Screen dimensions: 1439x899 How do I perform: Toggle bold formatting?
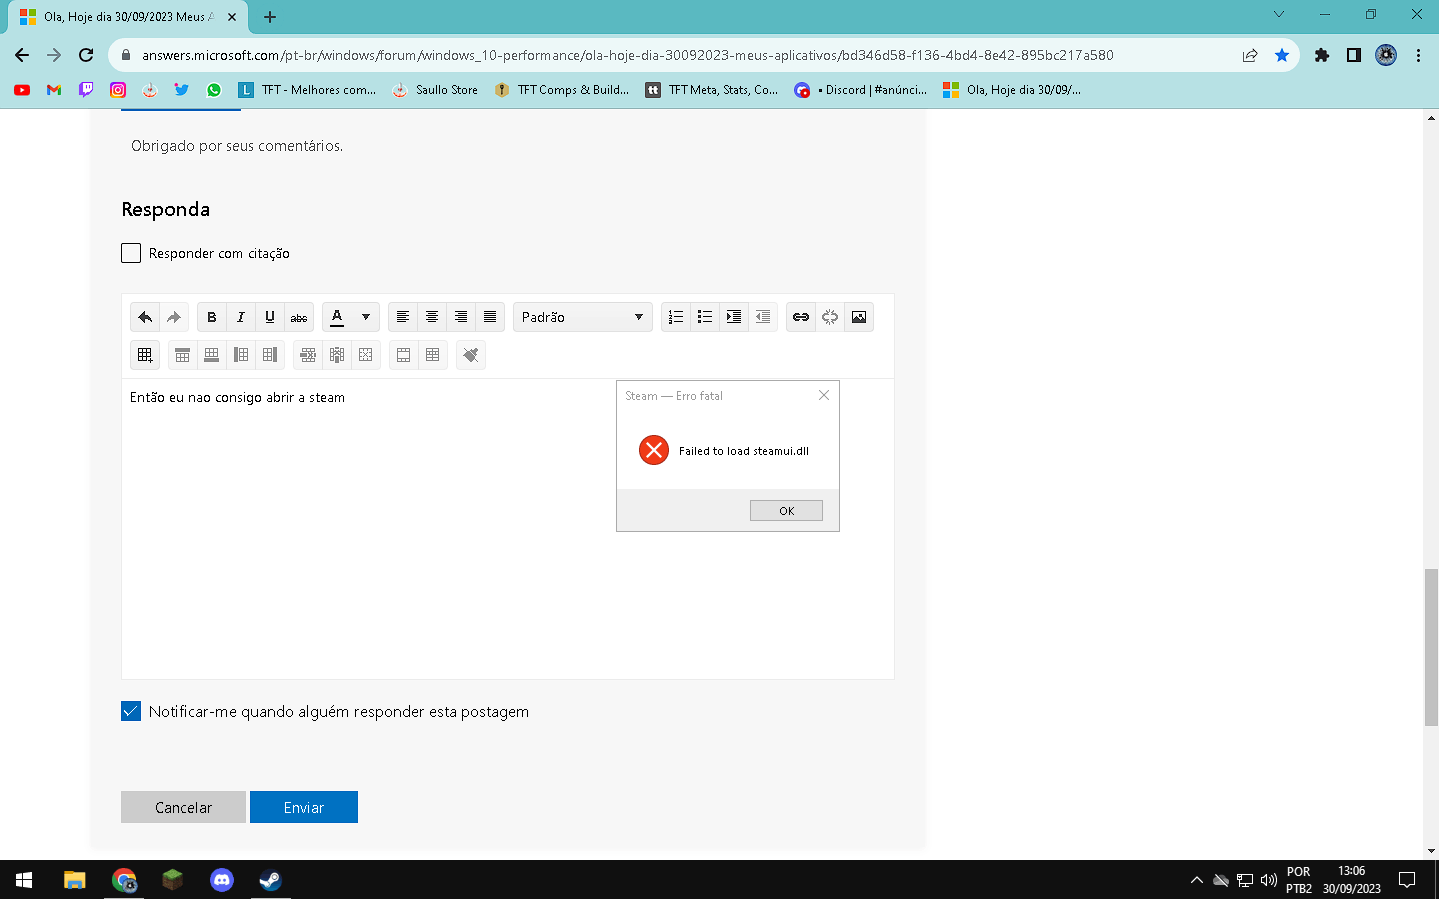click(x=212, y=317)
